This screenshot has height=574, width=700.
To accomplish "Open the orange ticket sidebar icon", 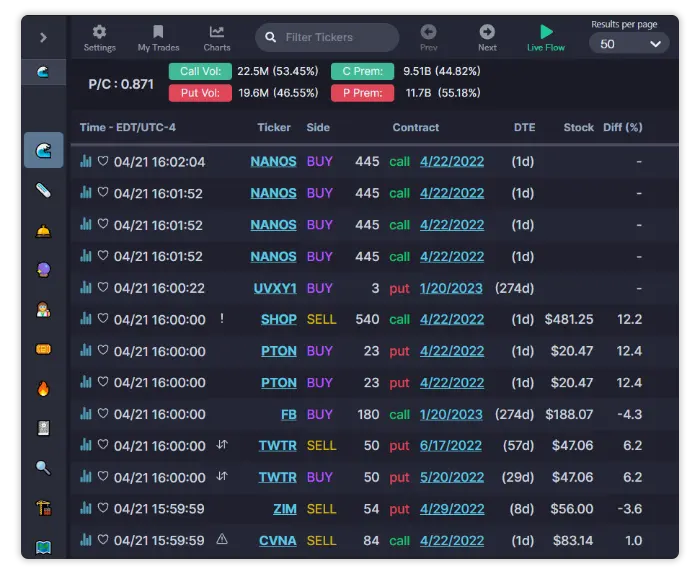I will pyautogui.click(x=43, y=349).
